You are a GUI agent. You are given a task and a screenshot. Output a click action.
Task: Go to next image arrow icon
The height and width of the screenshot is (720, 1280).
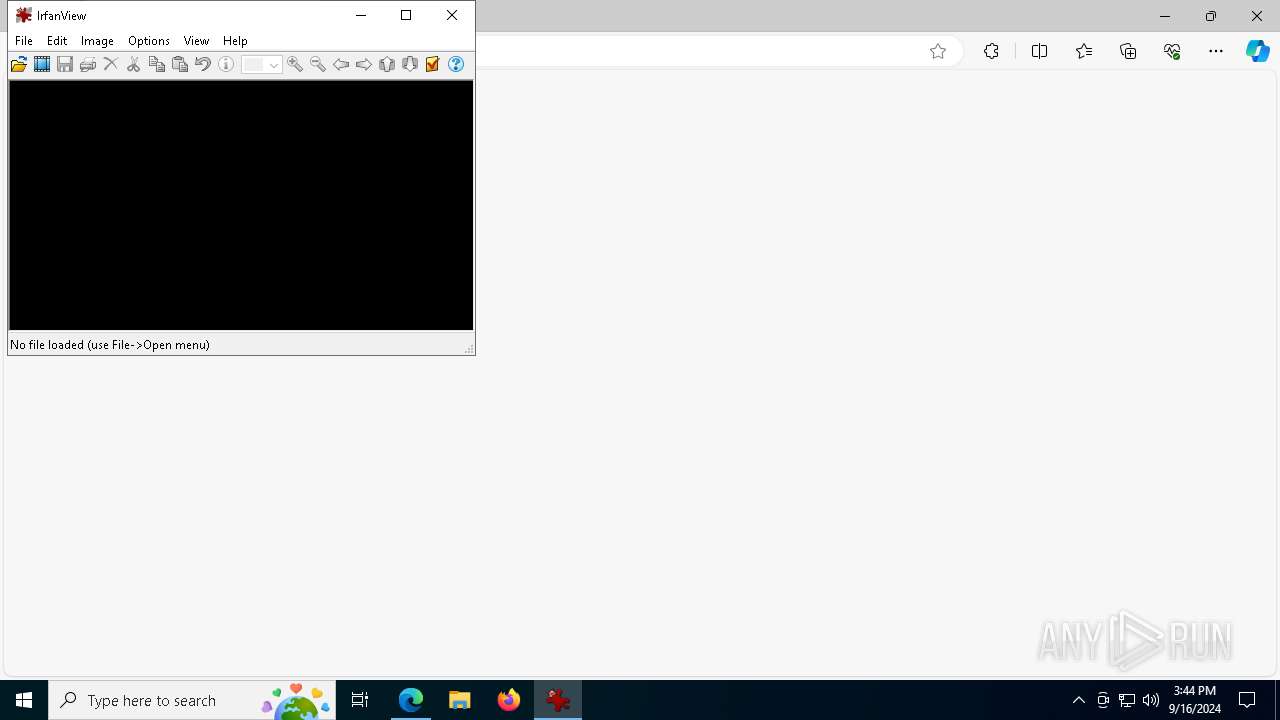pyautogui.click(x=364, y=64)
